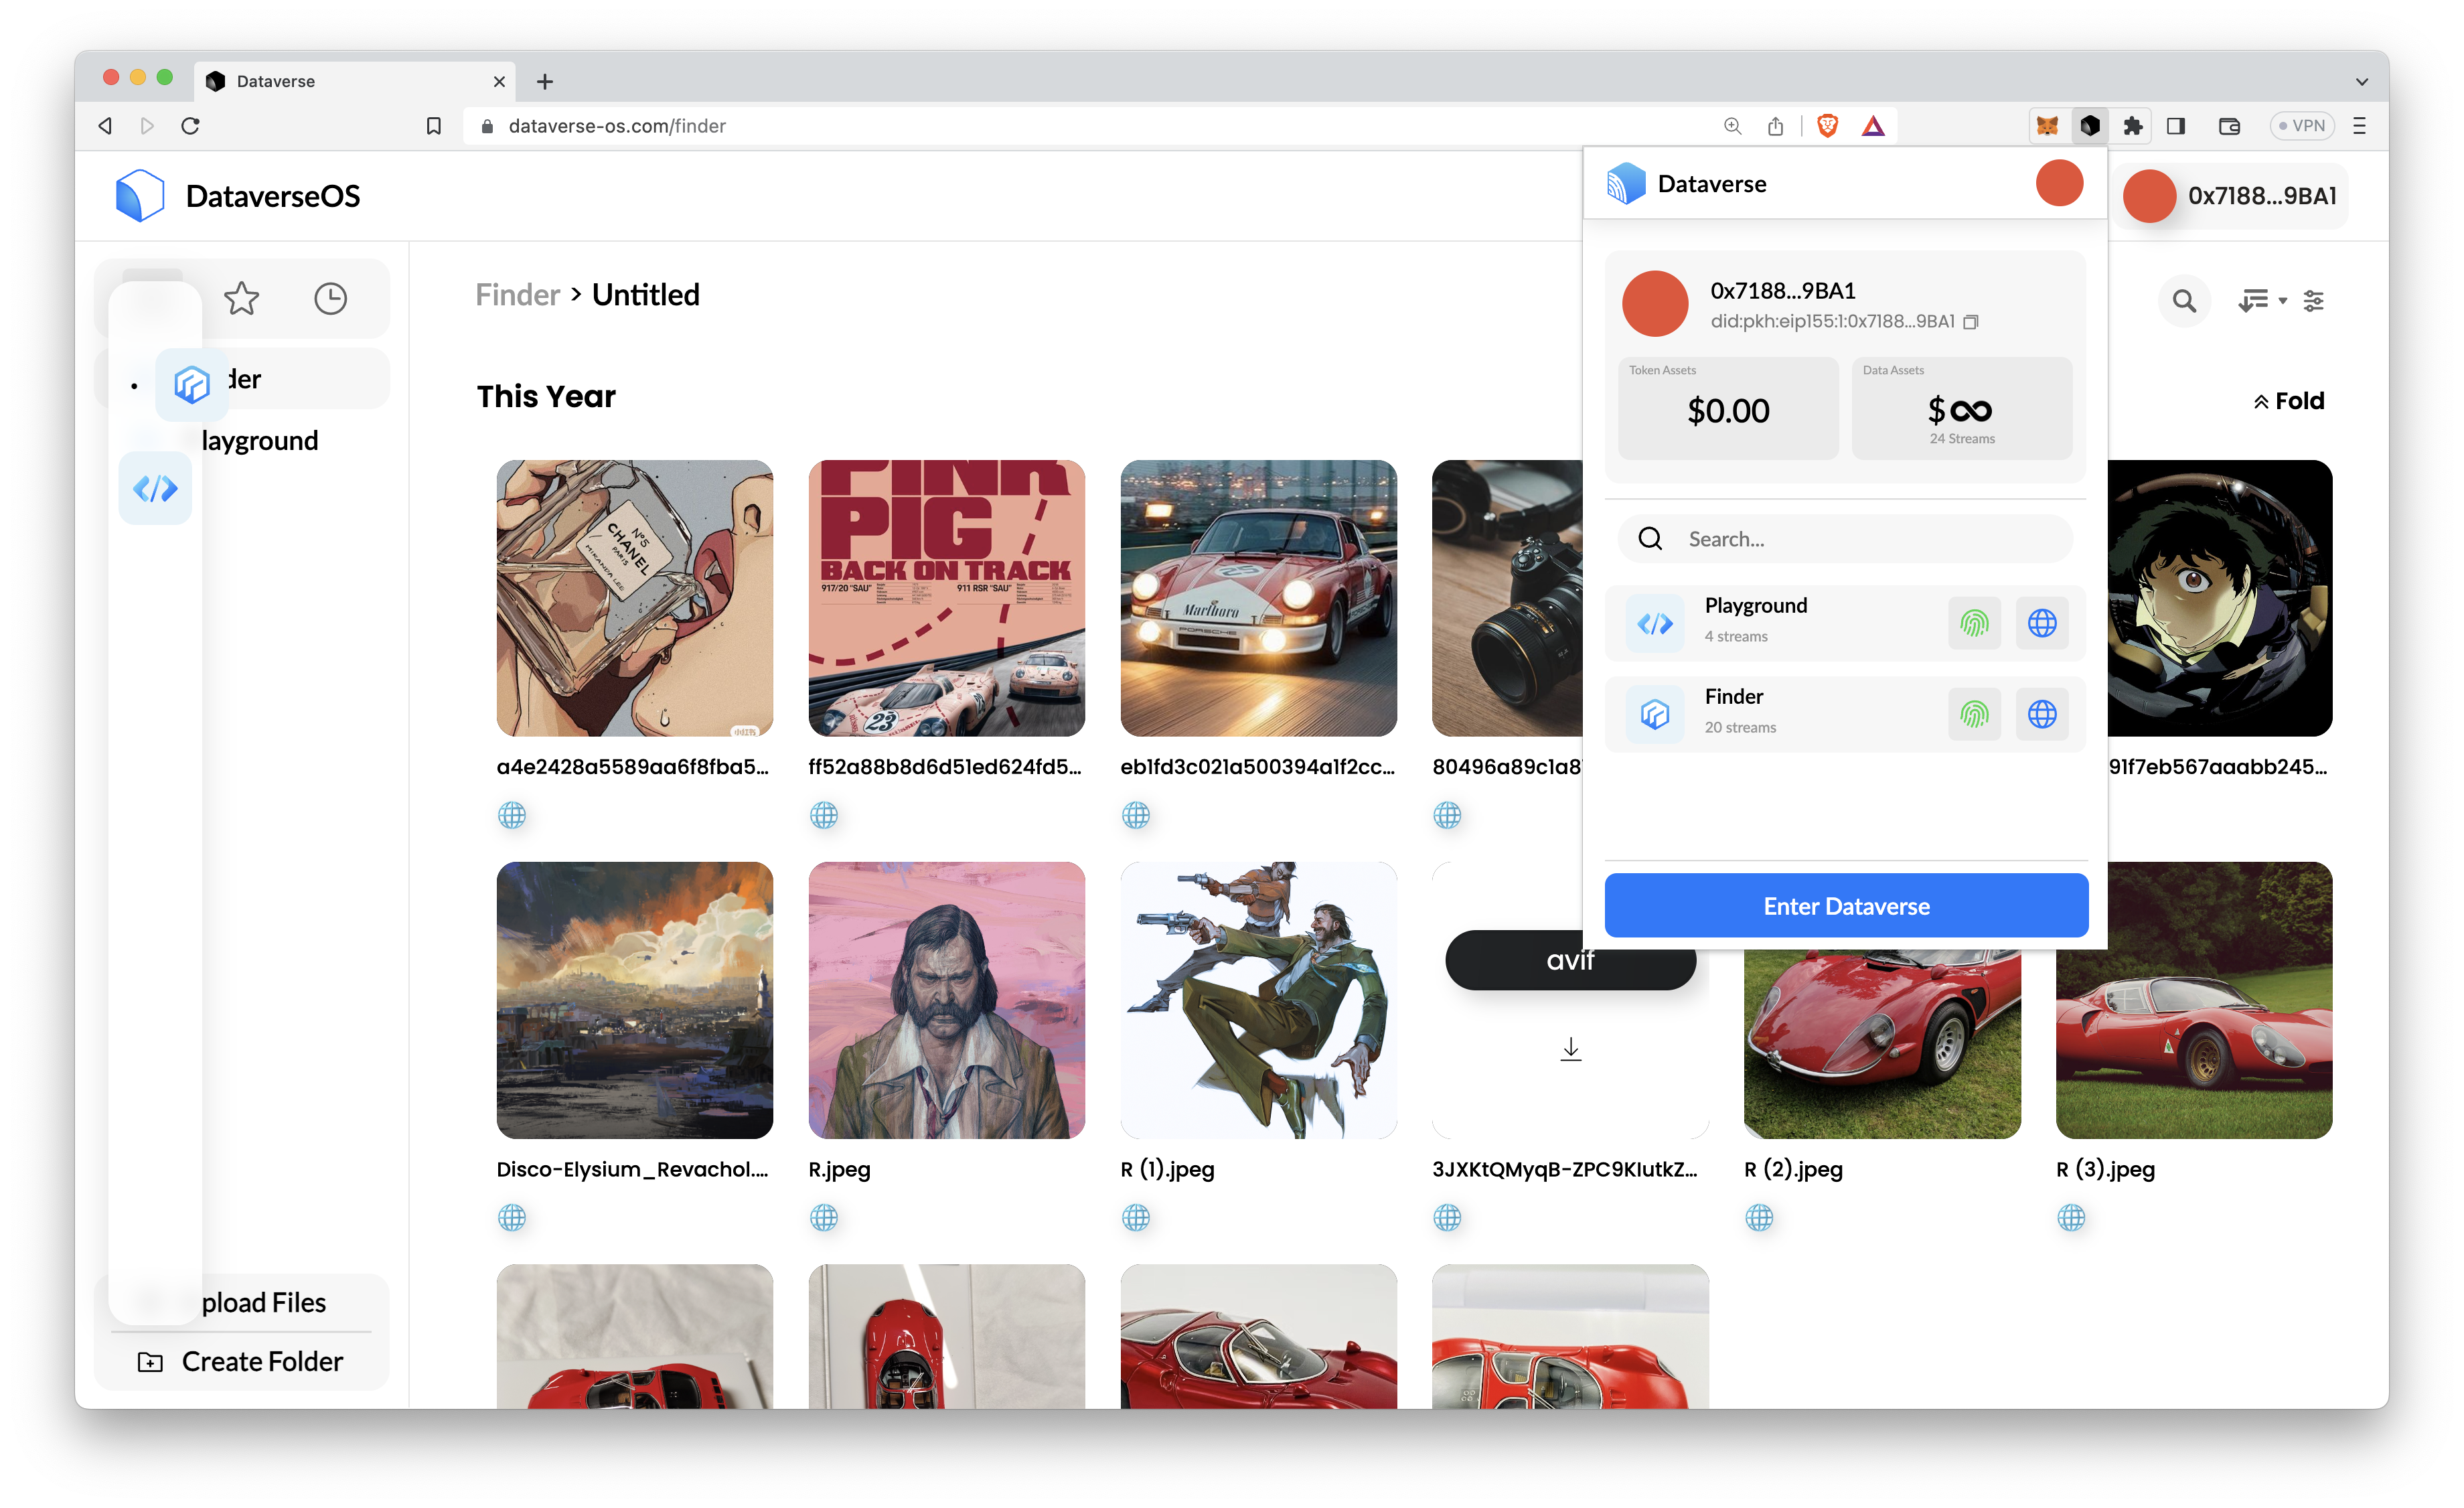Click Finder in the breadcrumb path
Screen dimensions: 2464x1508
tap(517, 295)
